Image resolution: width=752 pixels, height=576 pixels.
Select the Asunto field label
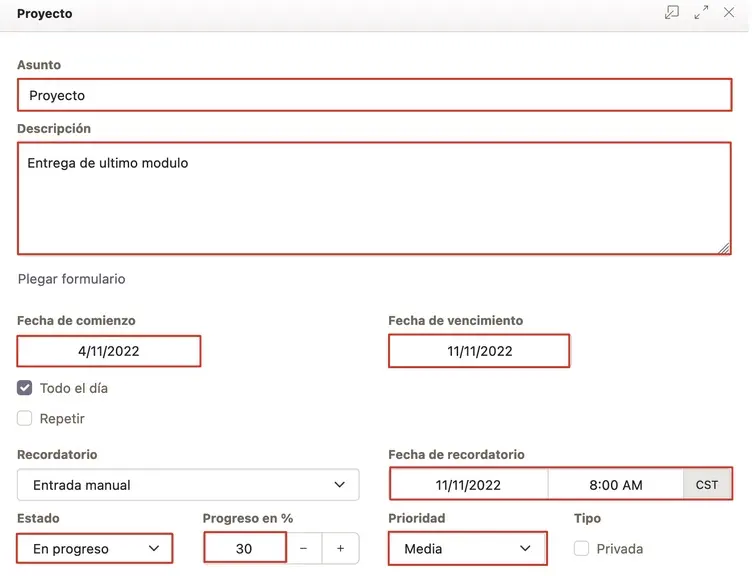coord(39,65)
